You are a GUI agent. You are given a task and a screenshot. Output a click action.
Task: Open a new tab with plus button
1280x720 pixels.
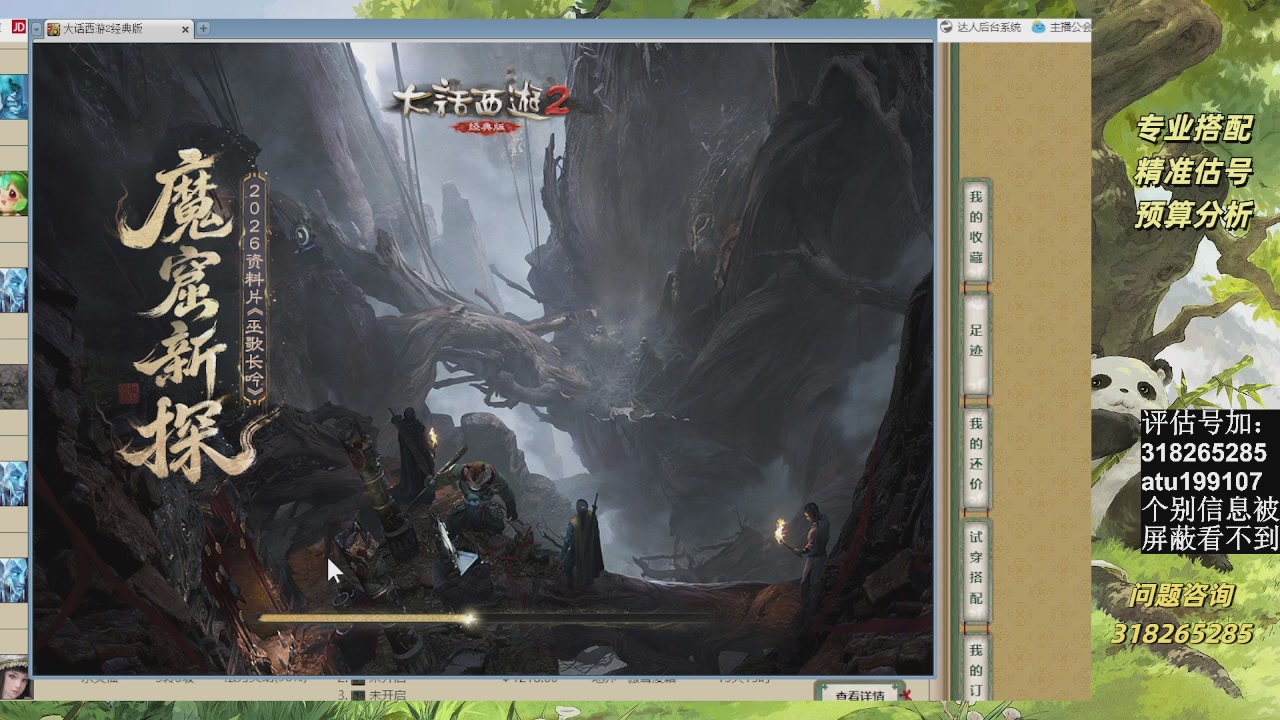pyautogui.click(x=203, y=29)
